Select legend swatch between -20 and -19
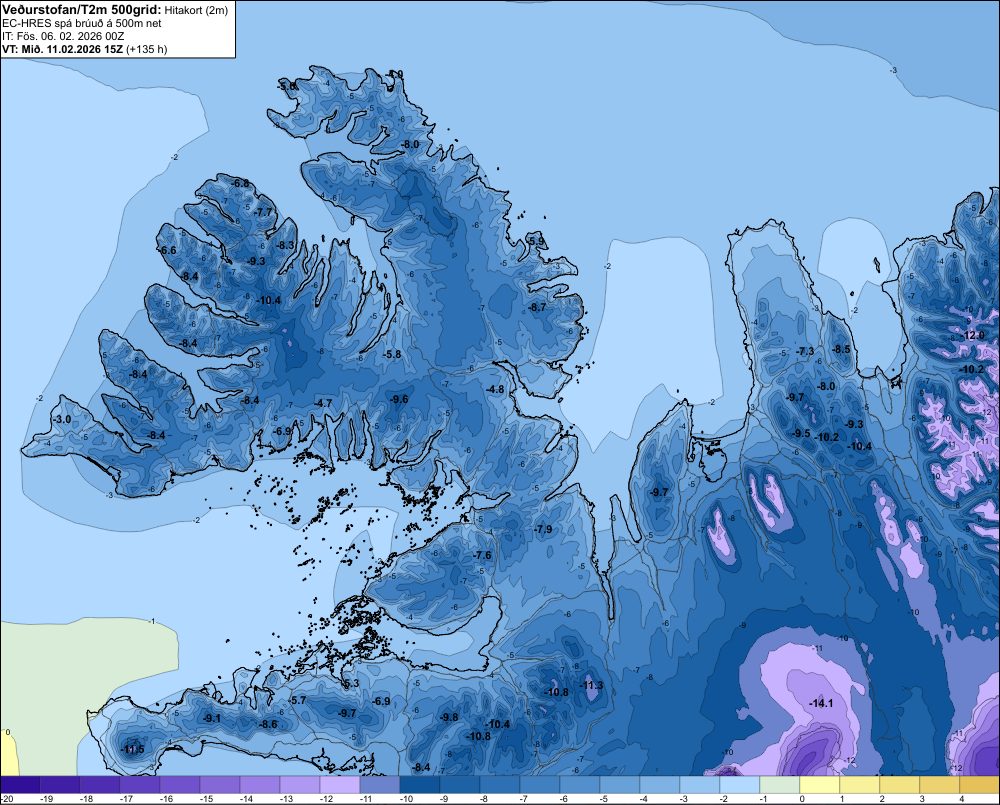This screenshot has height=805, width=1000. coord(20,784)
